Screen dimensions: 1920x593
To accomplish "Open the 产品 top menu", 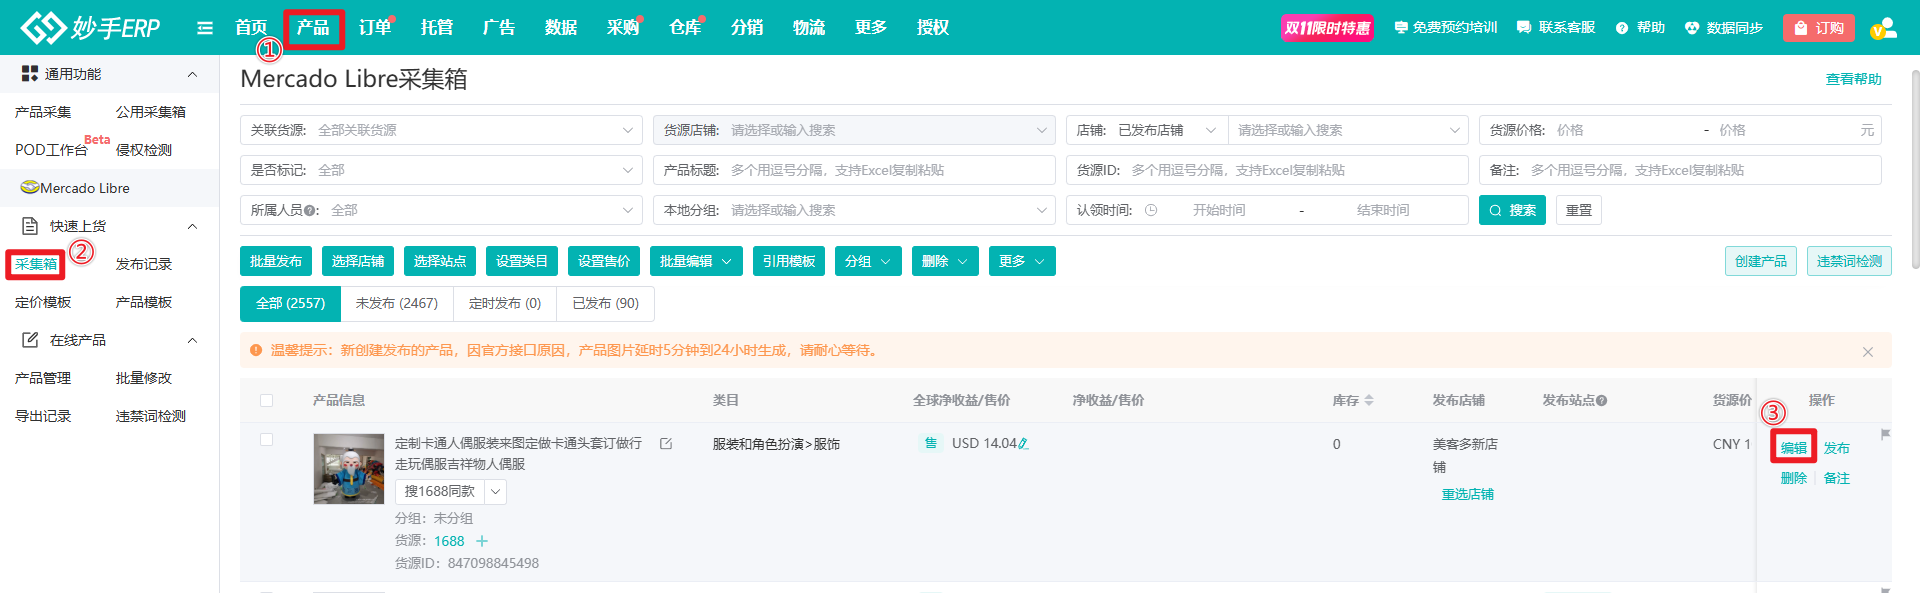I will pos(313,28).
